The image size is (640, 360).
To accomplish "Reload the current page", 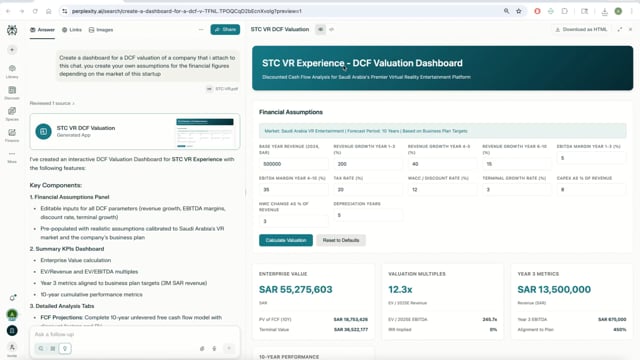I will coord(35,11).
